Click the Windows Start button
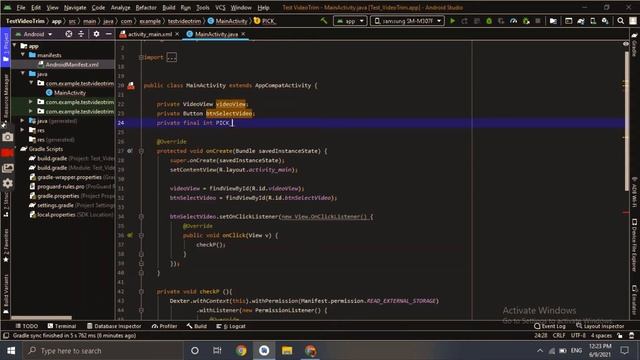This screenshot has width=640, height=360. click(x=11, y=351)
